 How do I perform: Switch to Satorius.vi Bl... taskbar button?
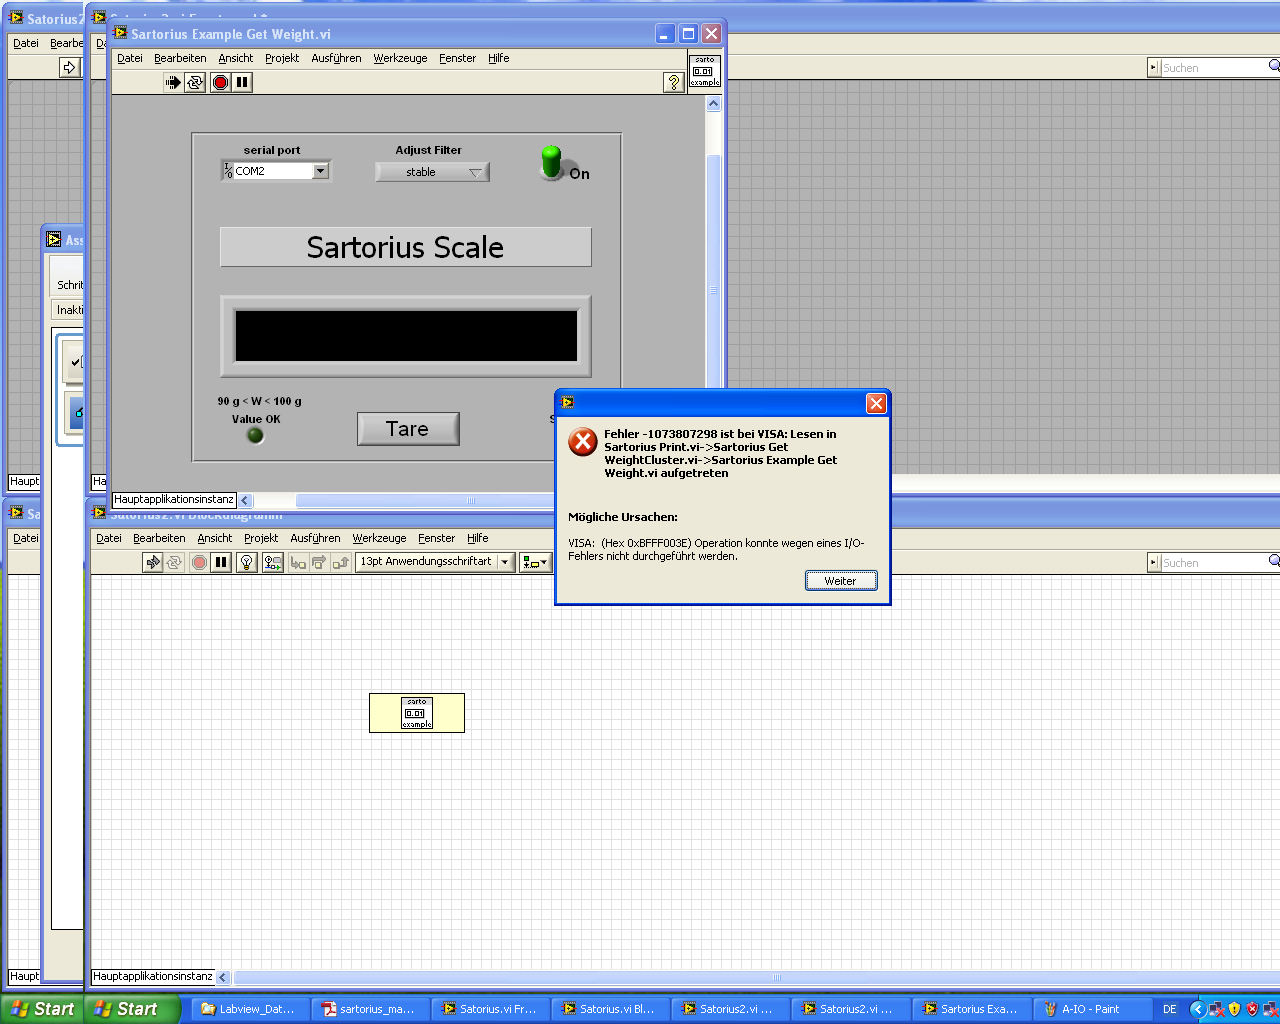(x=610, y=1009)
